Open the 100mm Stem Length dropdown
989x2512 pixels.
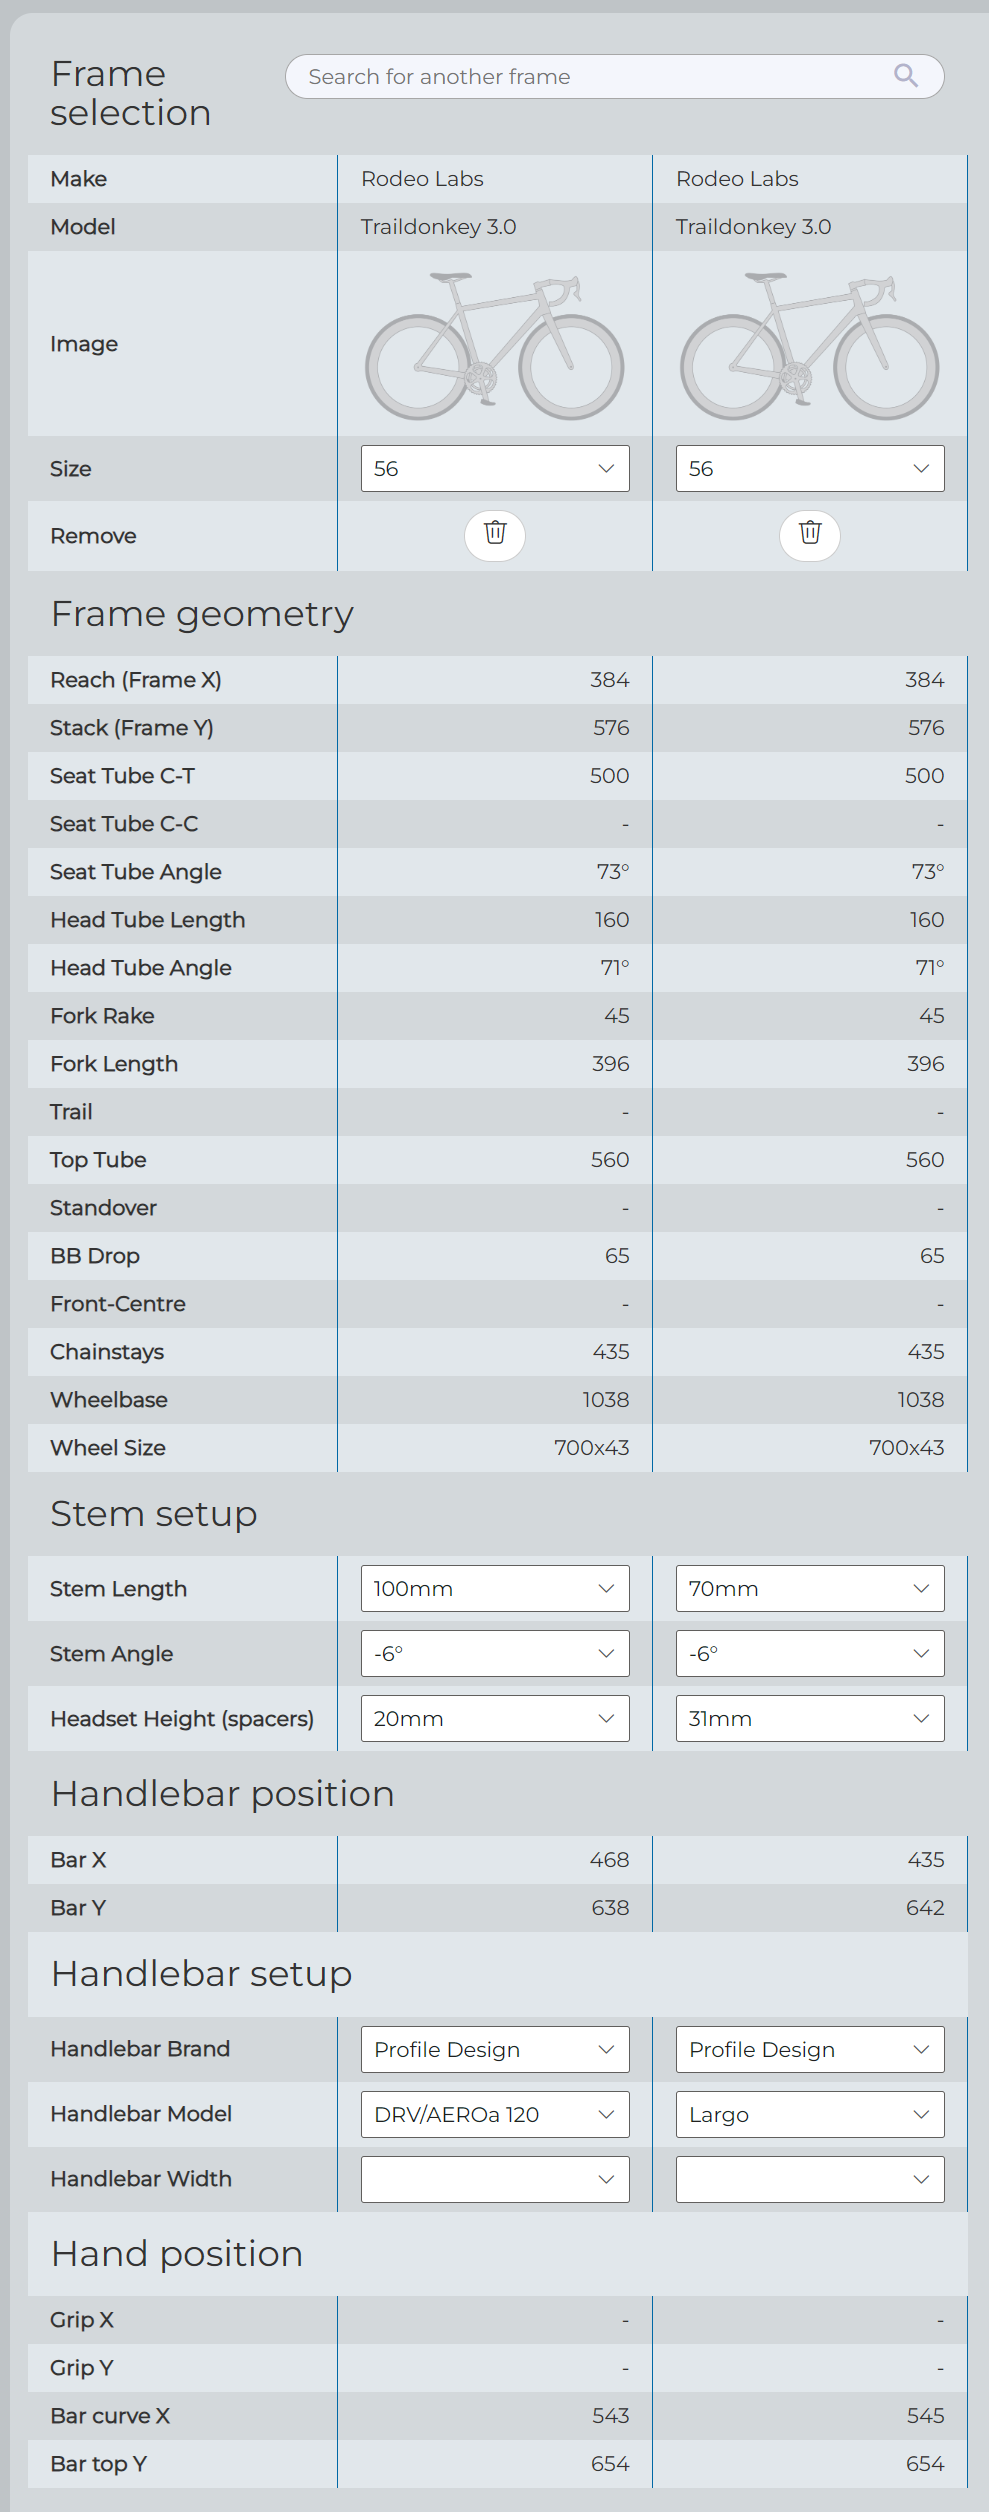pyautogui.click(x=495, y=1589)
